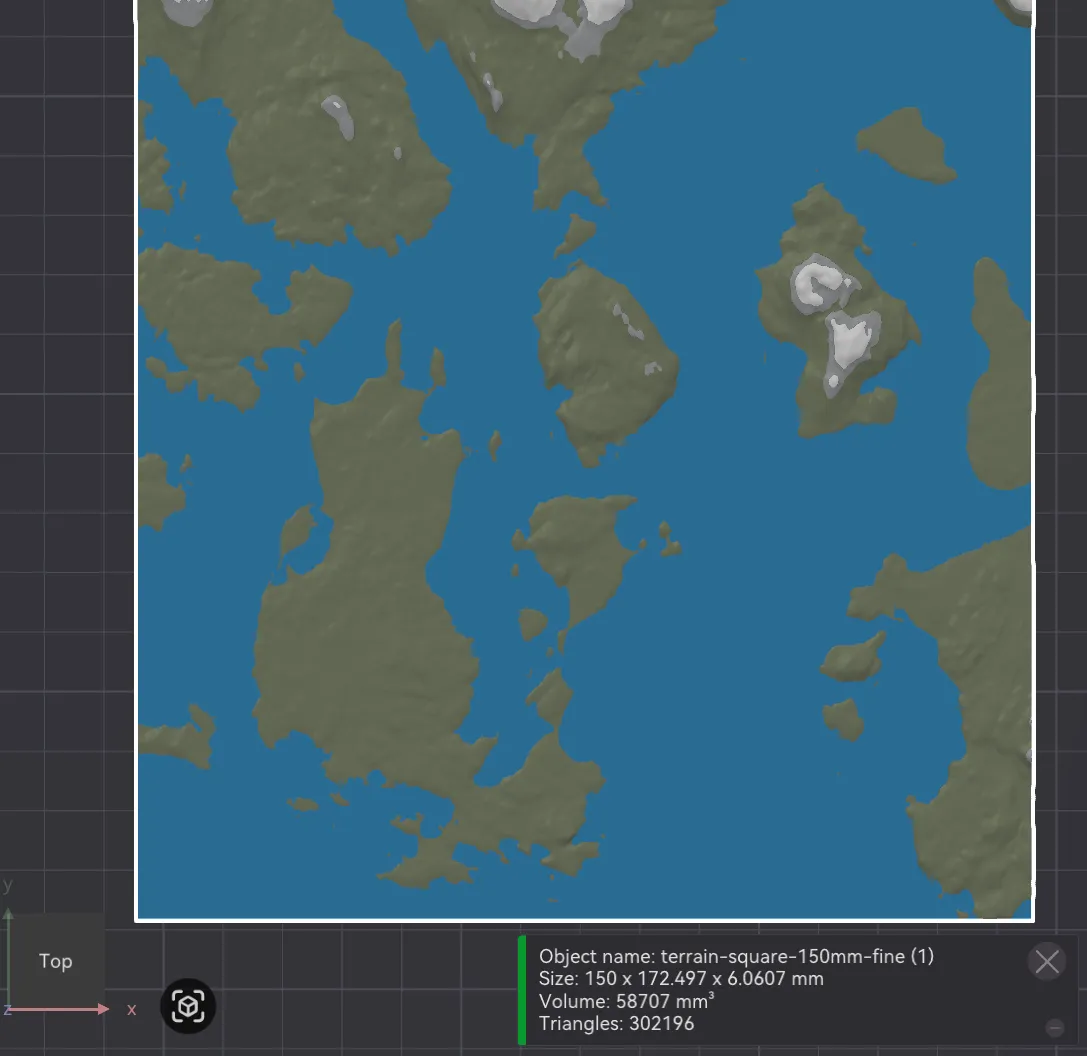Image resolution: width=1087 pixels, height=1056 pixels.
Task: Click the 3D cube view button
Action: tap(188, 1006)
